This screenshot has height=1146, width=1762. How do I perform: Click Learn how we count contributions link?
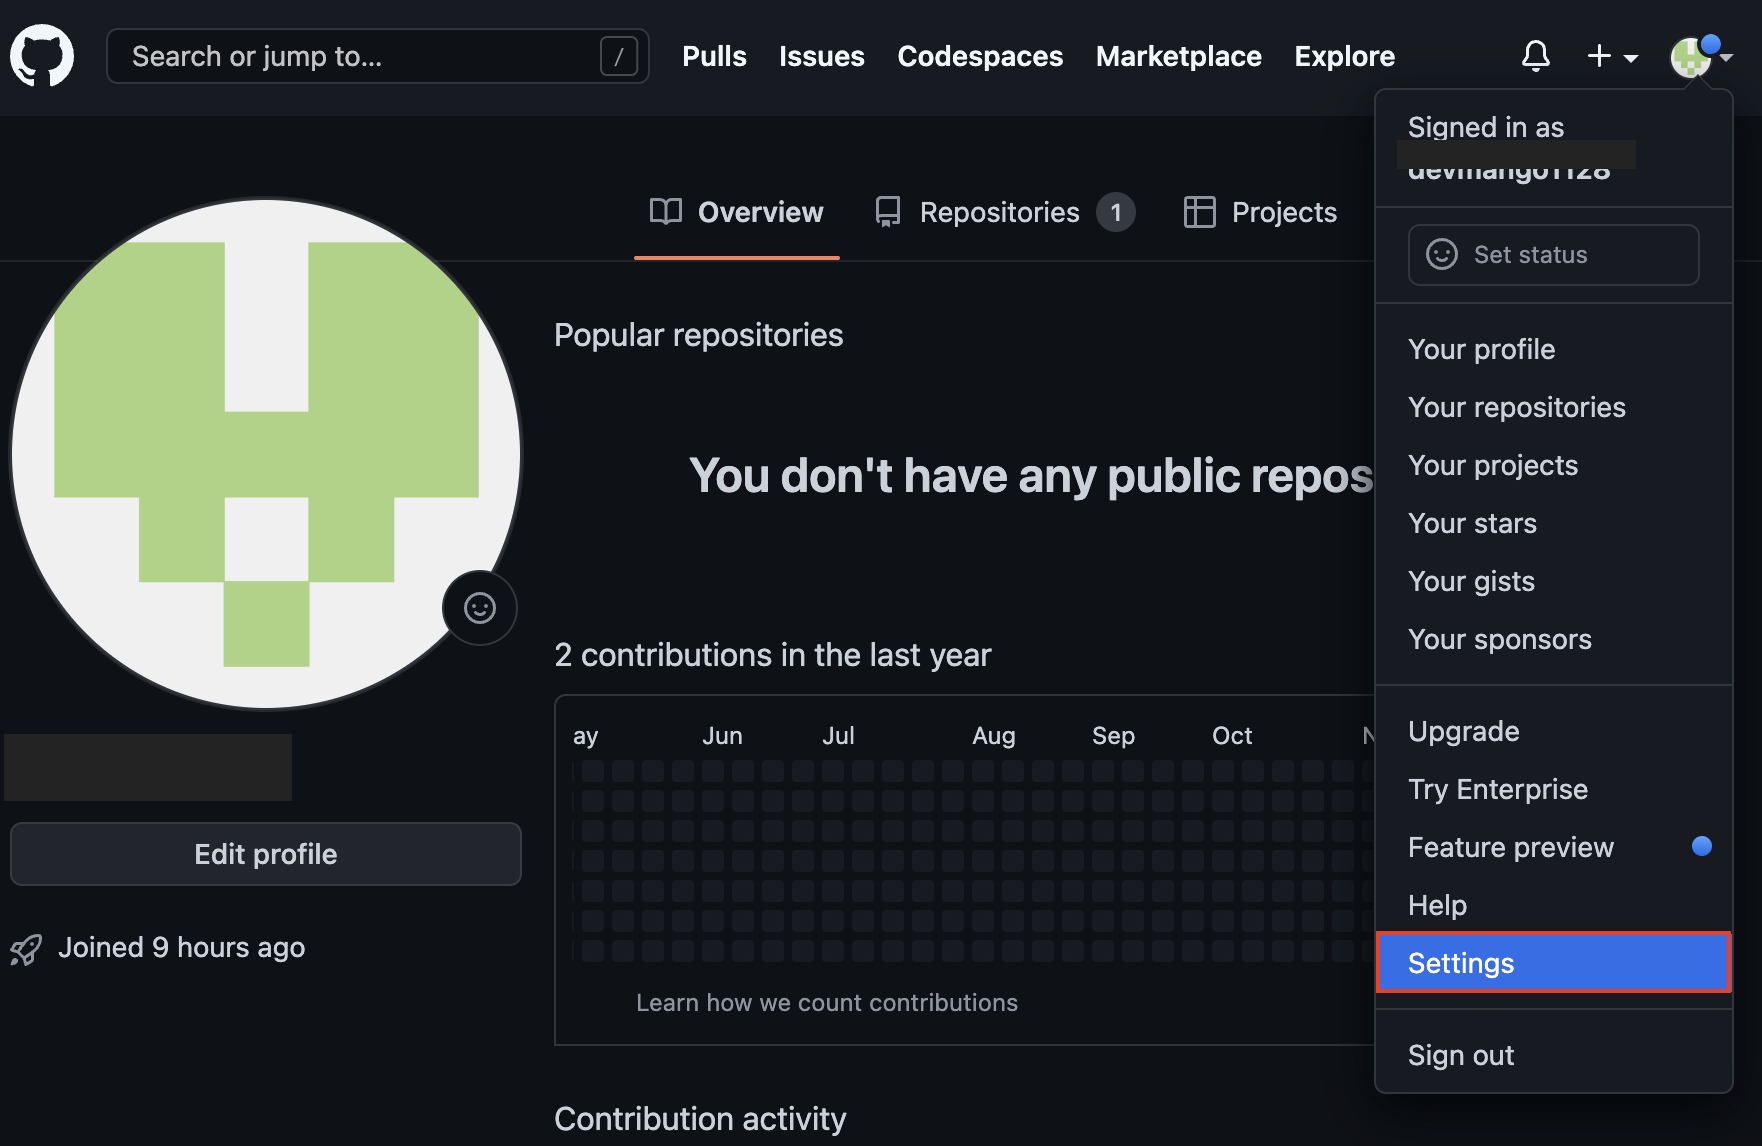click(x=827, y=1002)
